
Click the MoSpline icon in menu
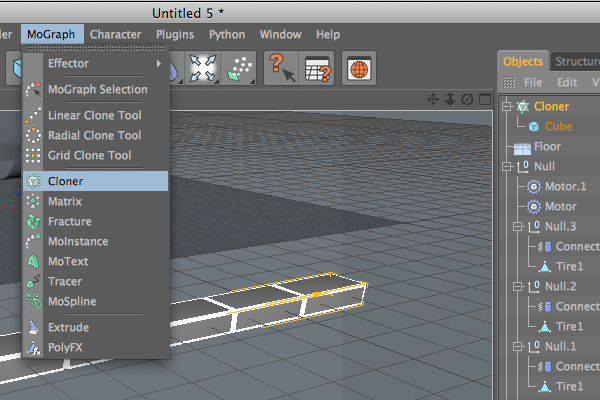click(x=33, y=301)
